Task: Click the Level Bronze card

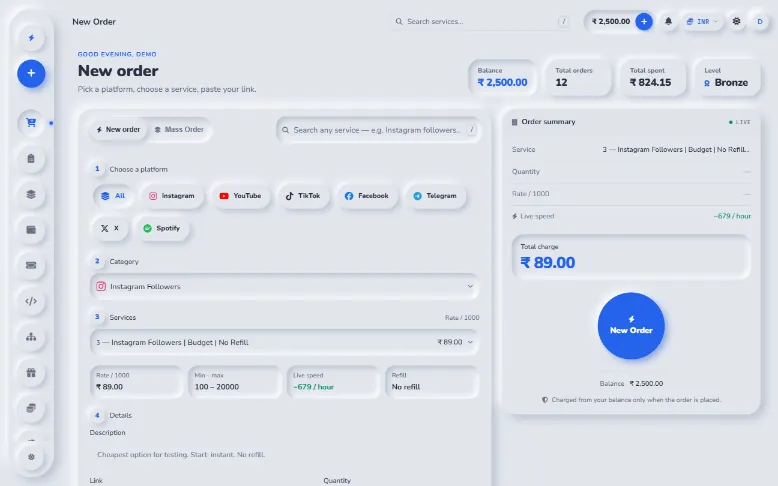Action: 727,77
